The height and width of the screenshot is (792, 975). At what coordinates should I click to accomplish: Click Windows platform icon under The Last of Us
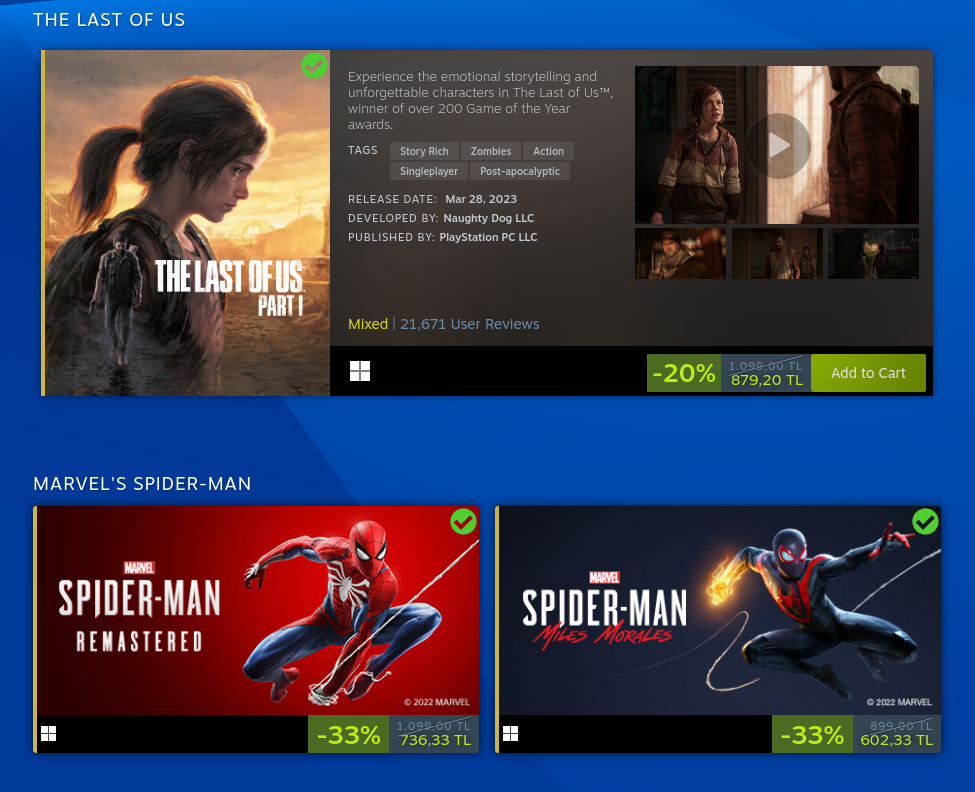click(360, 371)
